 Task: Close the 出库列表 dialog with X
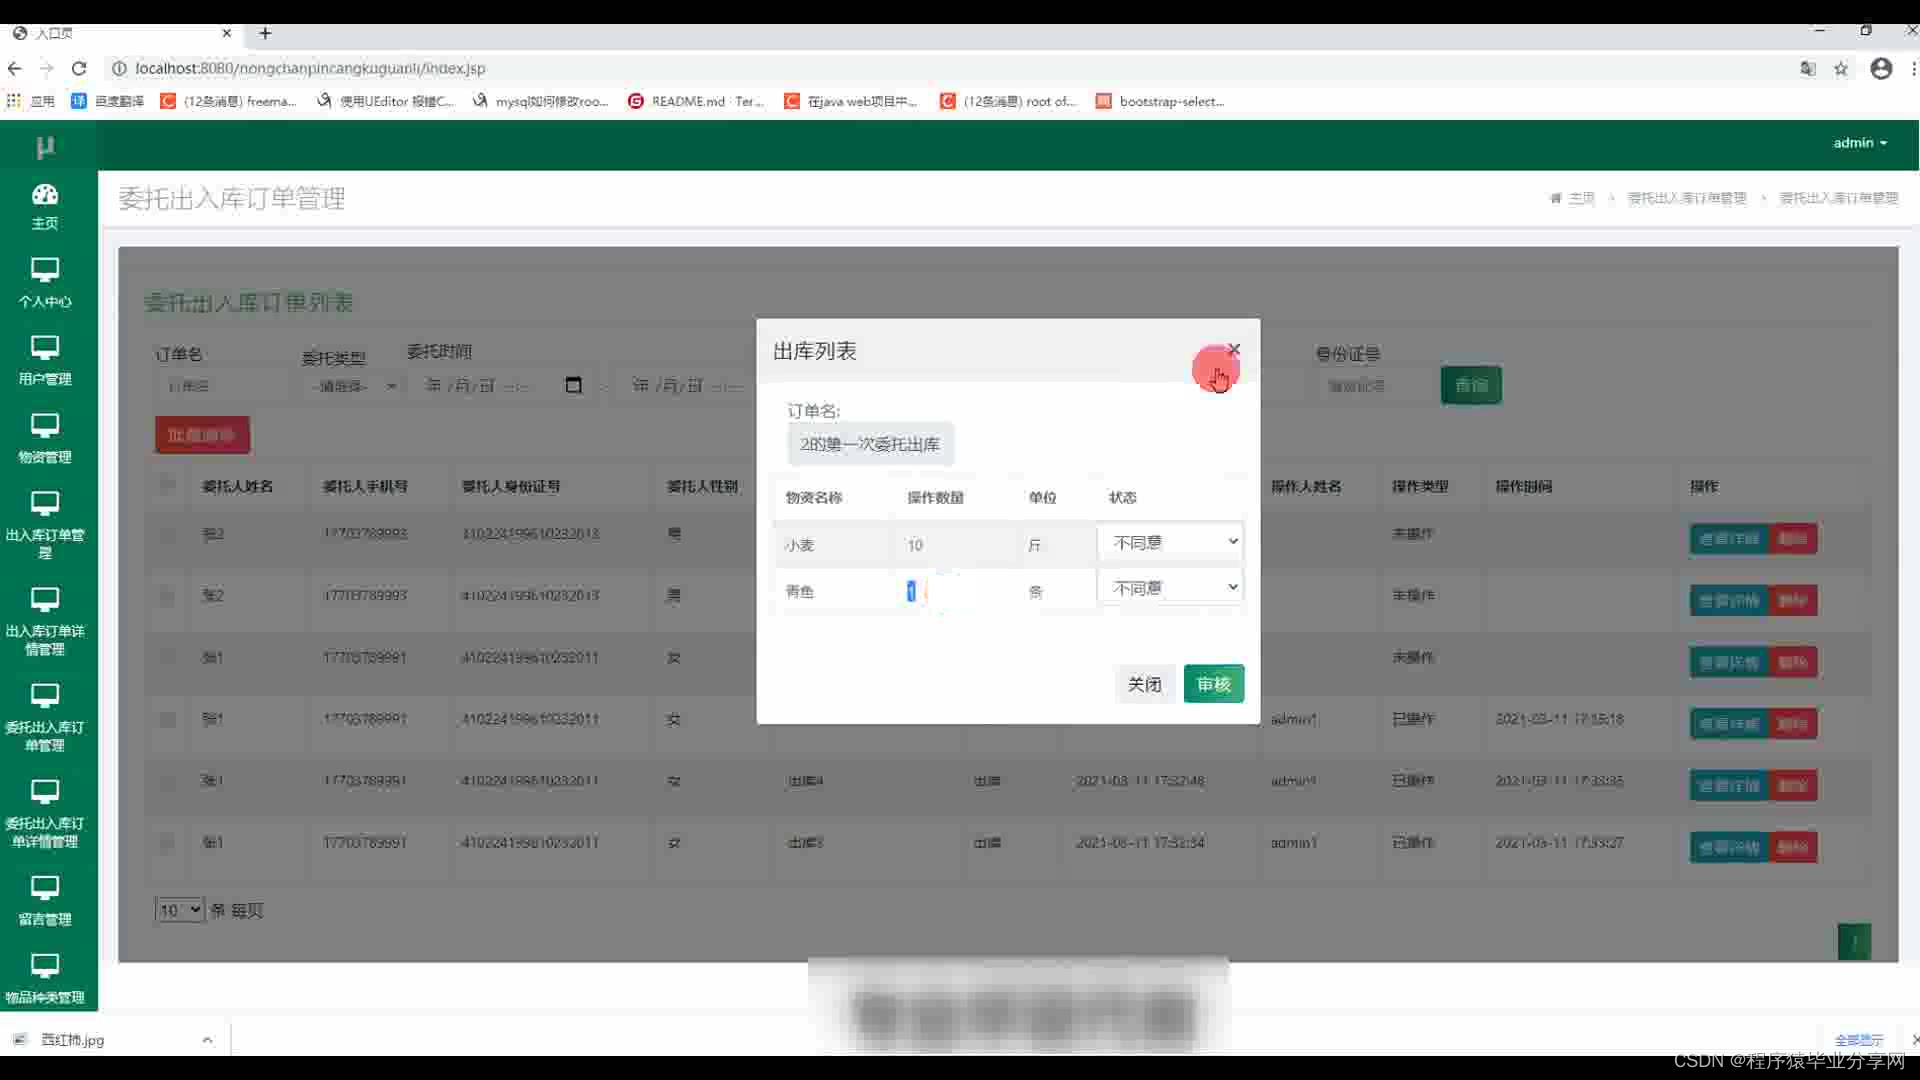1234,349
